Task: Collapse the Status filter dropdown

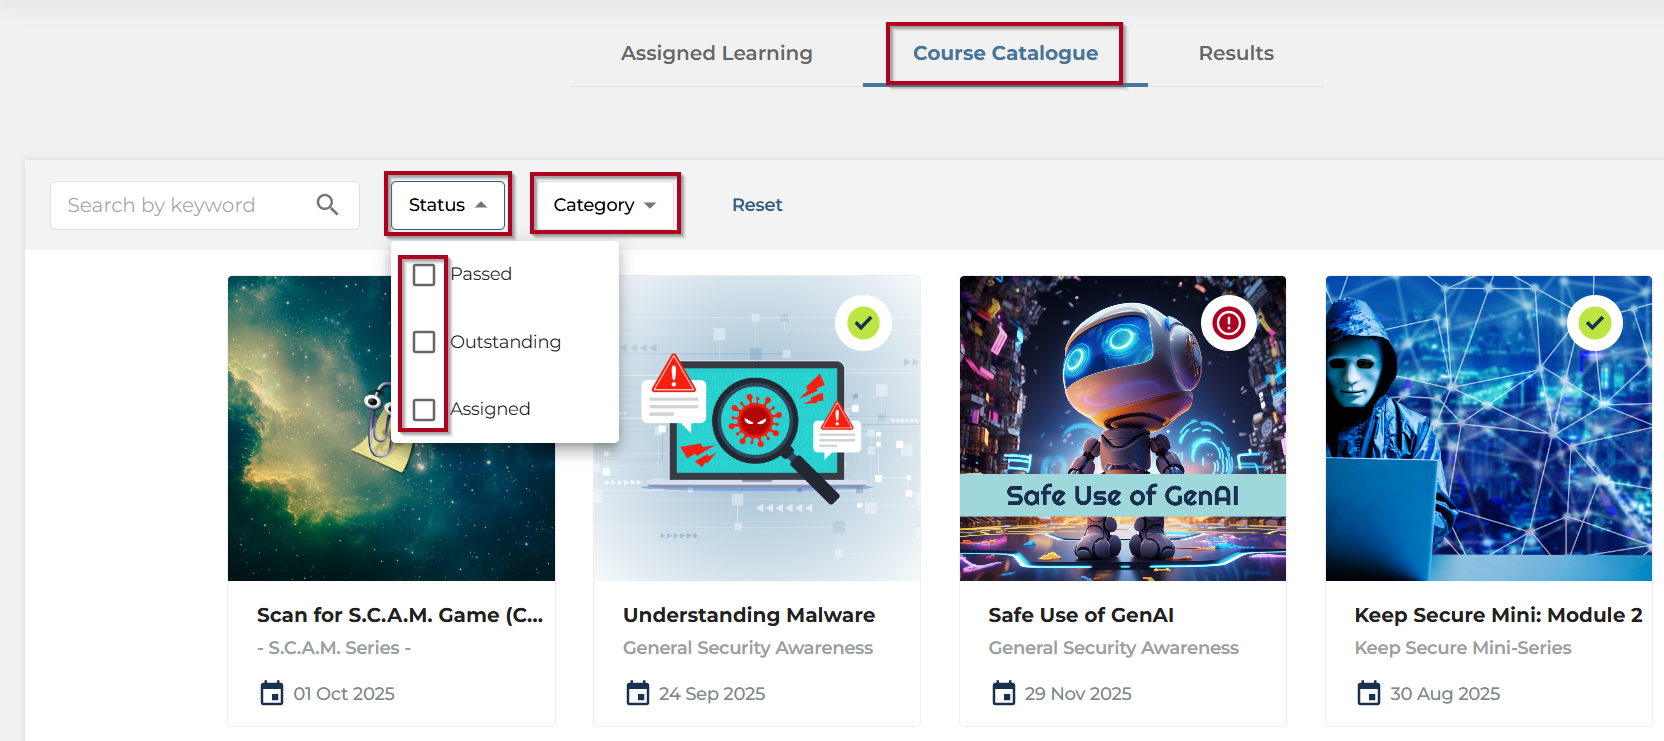Action: [448, 205]
